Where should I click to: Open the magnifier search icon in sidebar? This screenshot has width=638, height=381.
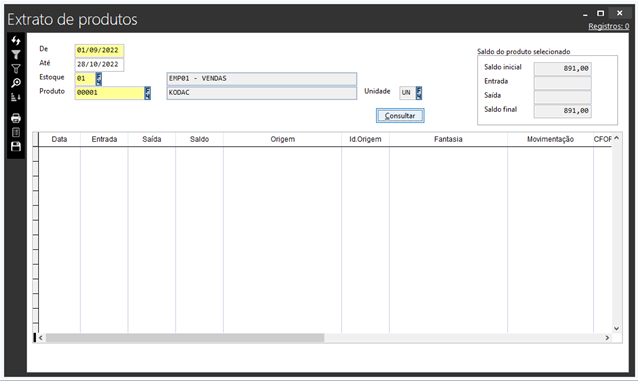click(16, 83)
